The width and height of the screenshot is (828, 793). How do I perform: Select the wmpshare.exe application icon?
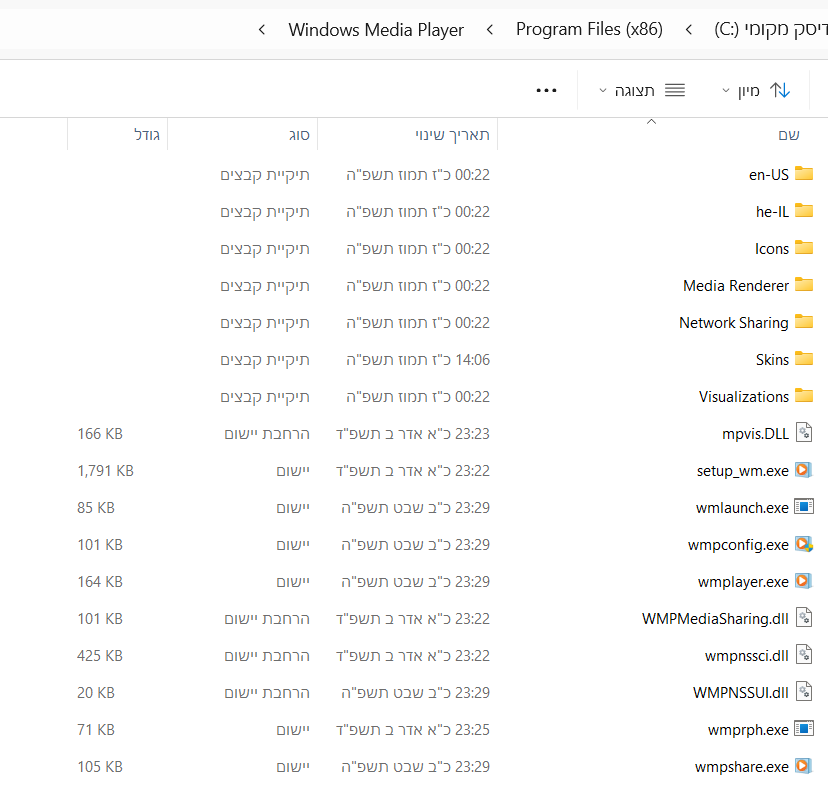pos(804,766)
